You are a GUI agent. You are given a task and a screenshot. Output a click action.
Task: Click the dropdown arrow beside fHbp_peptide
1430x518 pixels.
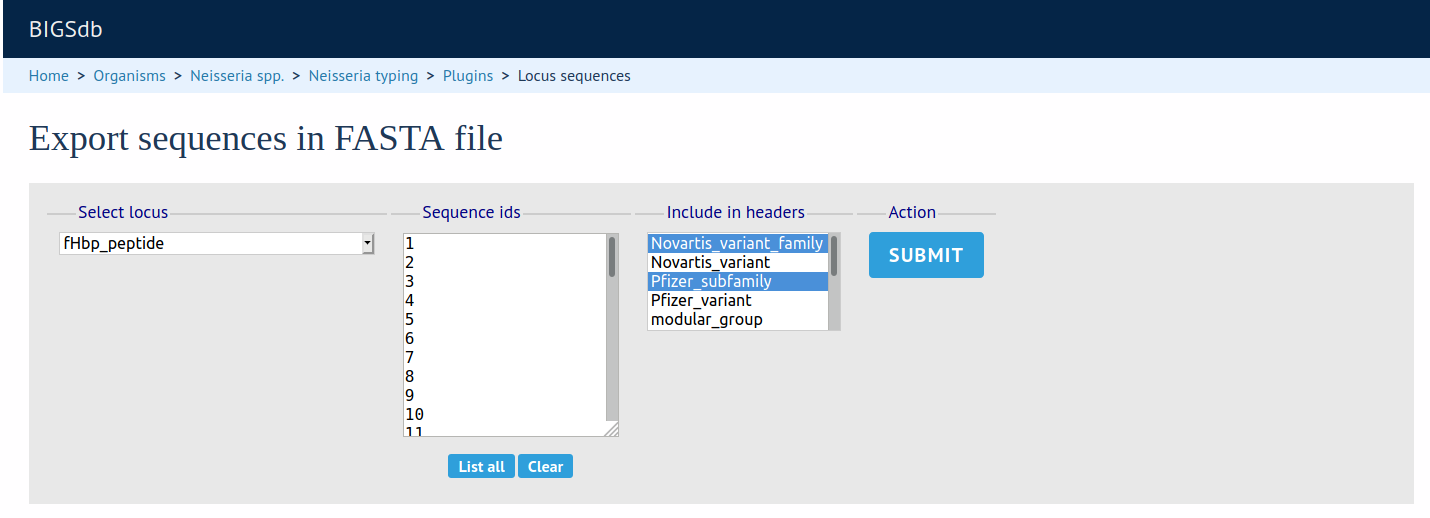coord(367,244)
